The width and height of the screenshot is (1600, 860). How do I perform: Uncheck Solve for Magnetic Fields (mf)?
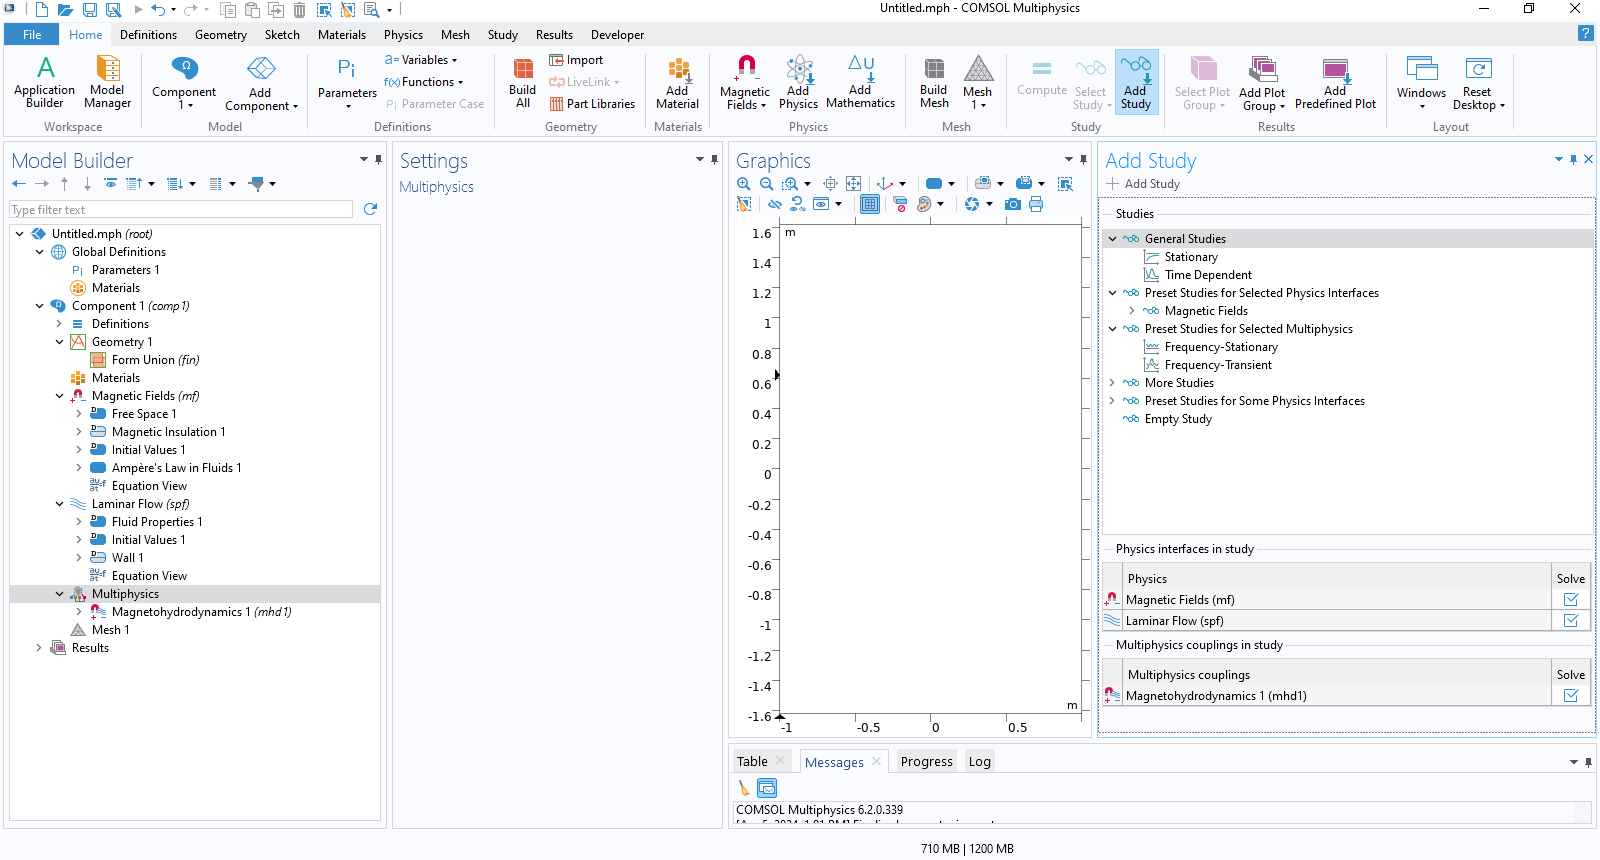pos(1570,600)
